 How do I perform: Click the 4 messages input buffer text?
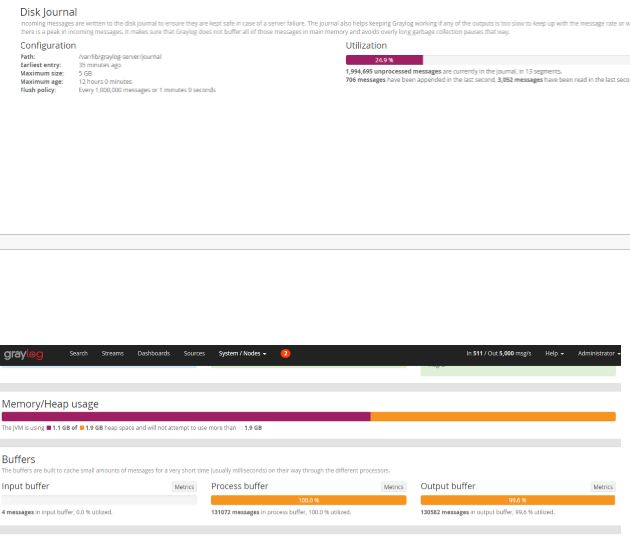point(18,512)
